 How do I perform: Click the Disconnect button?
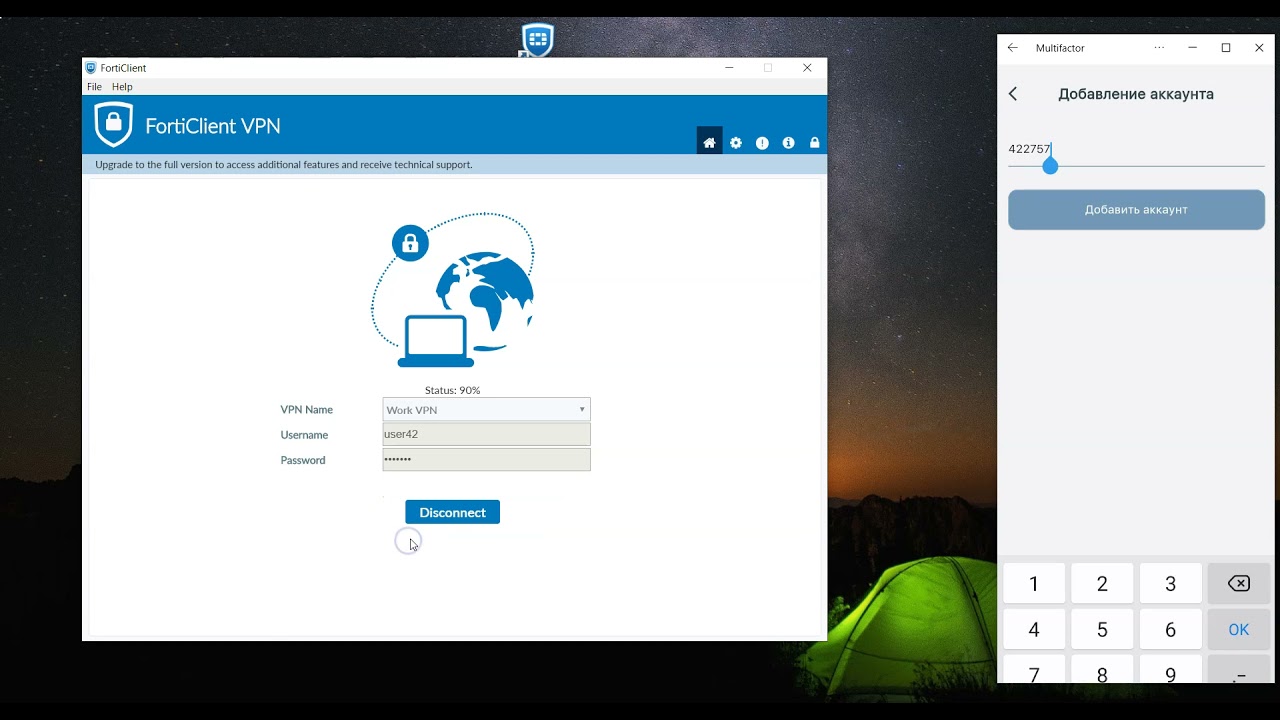pos(452,512)
